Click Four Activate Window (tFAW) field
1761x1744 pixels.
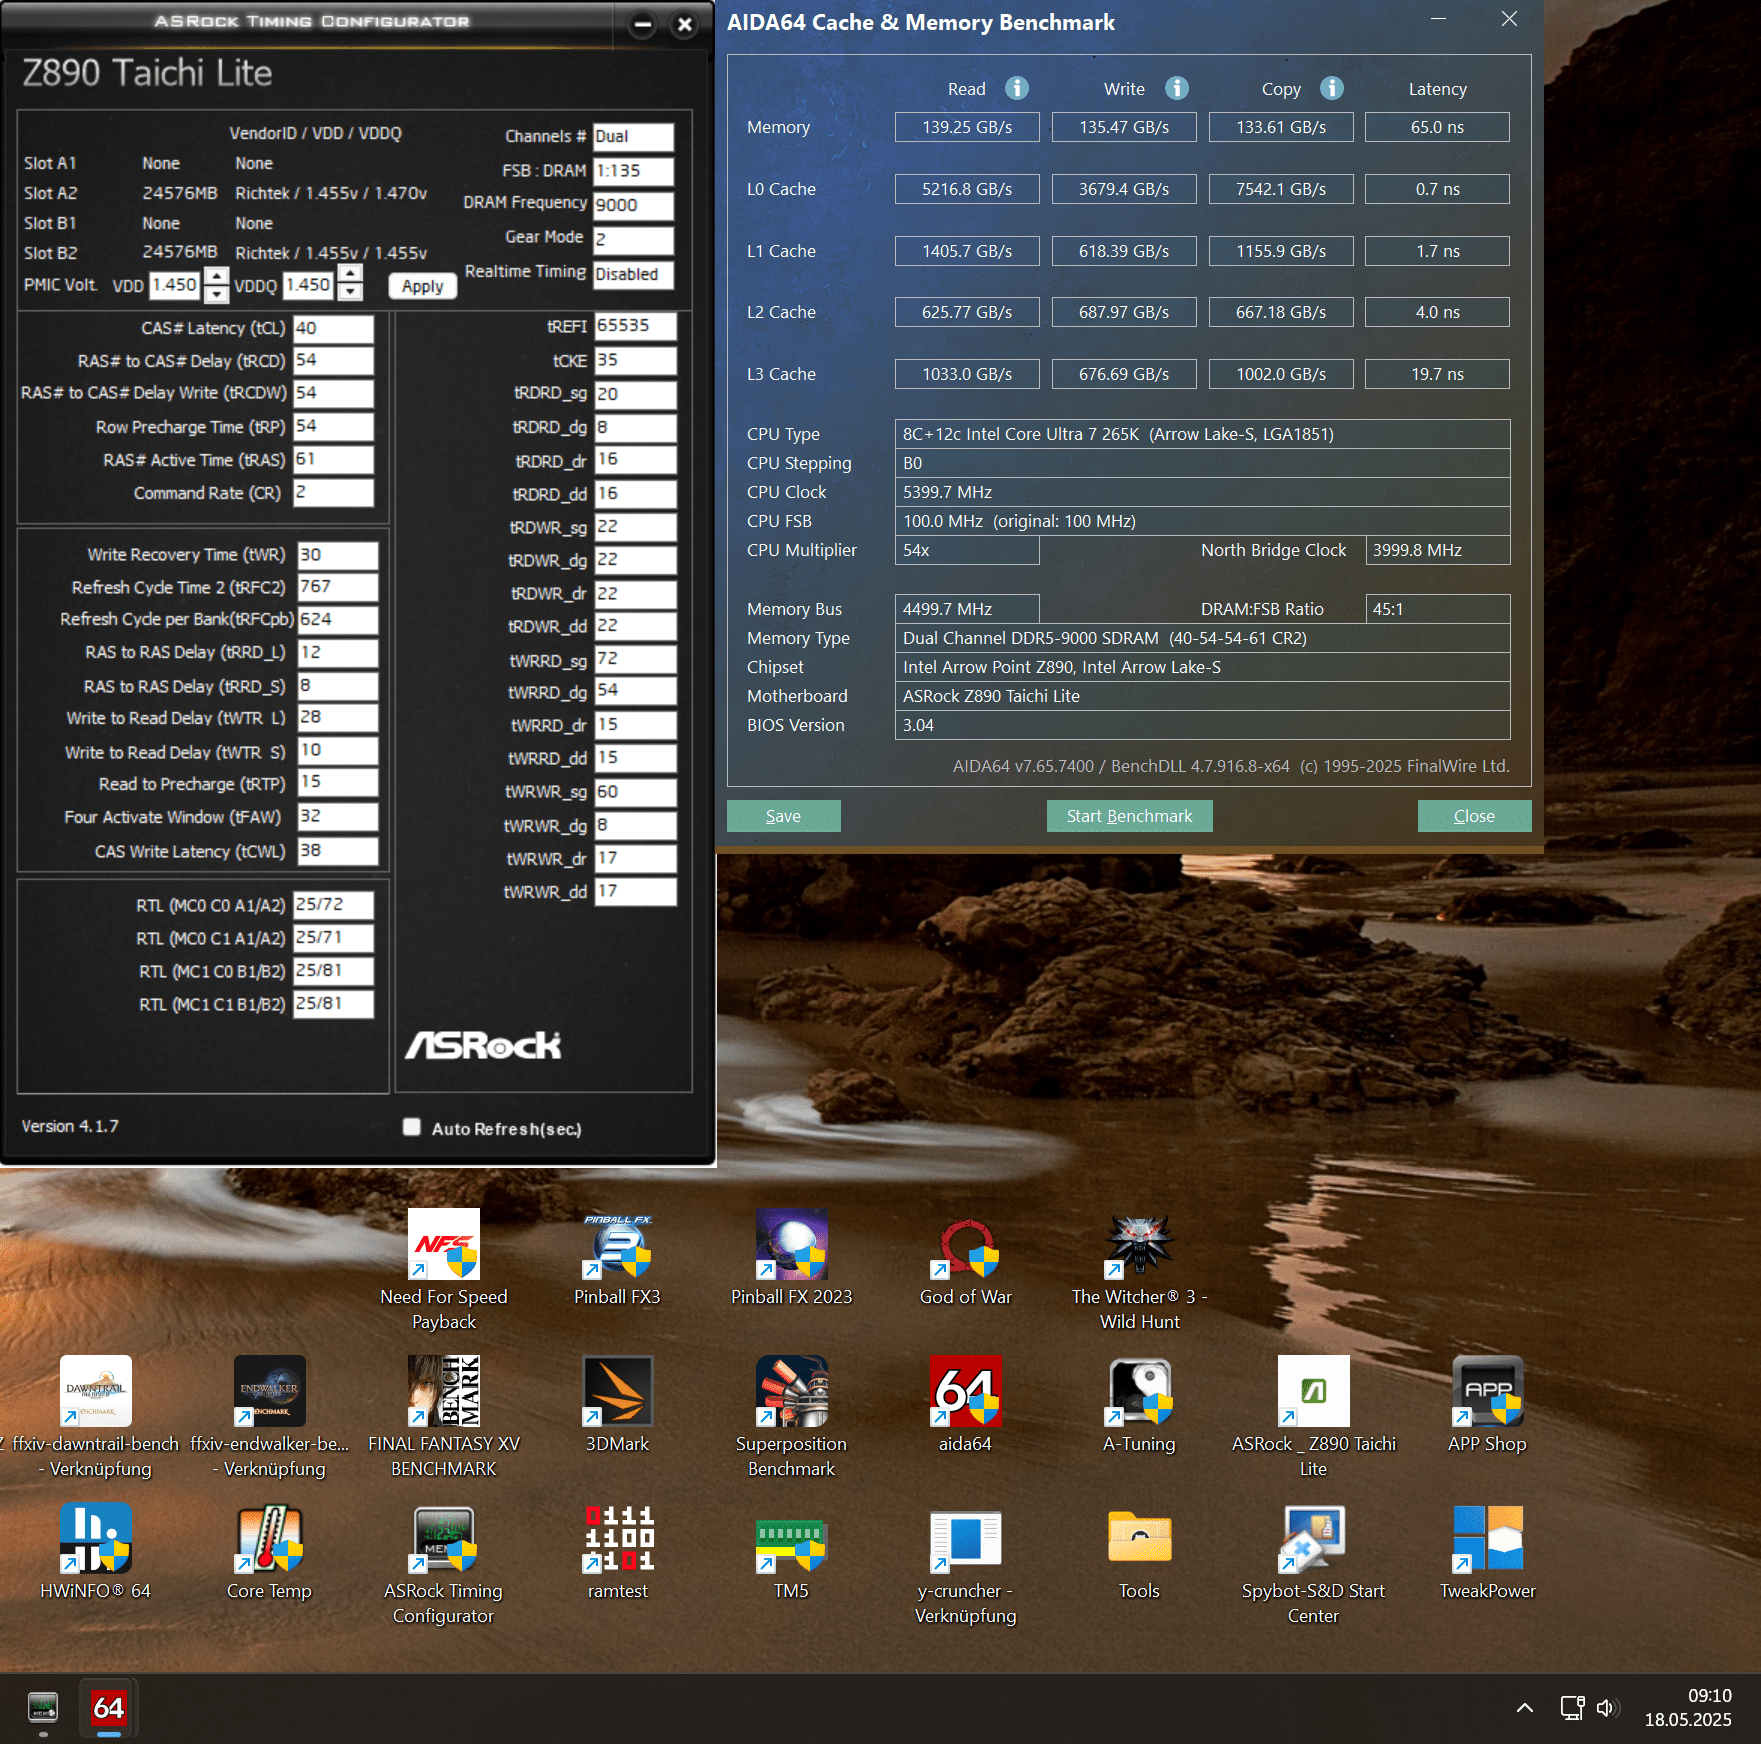(x=338, y=816)
